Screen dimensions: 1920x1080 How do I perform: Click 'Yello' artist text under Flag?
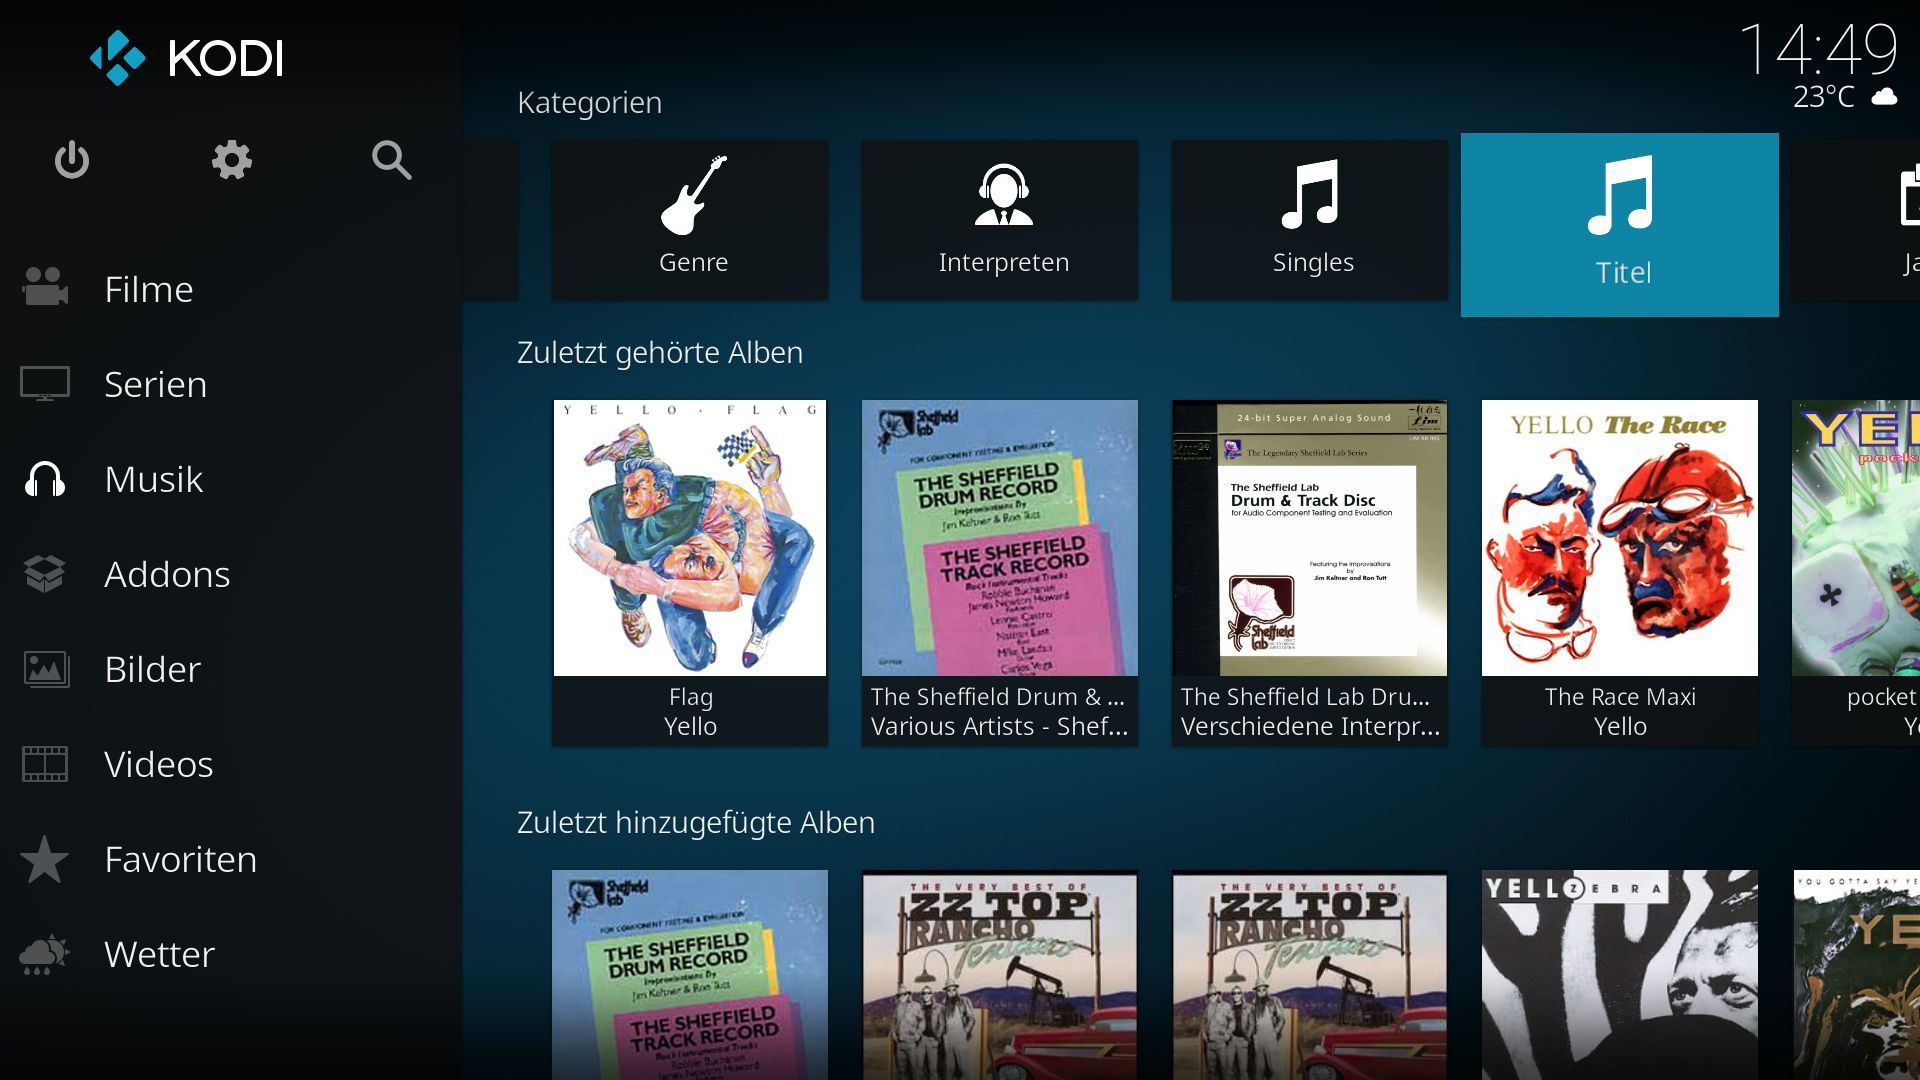point(690,726)
